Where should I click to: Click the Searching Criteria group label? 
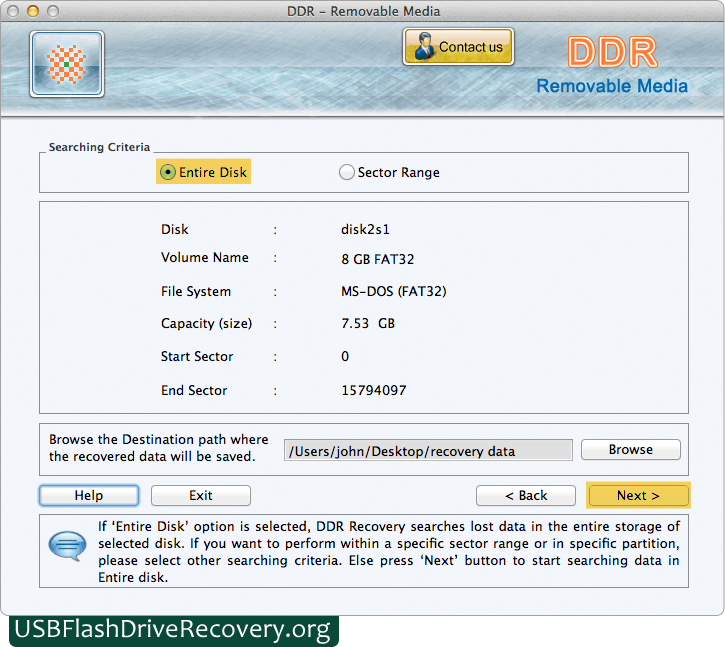99,147
